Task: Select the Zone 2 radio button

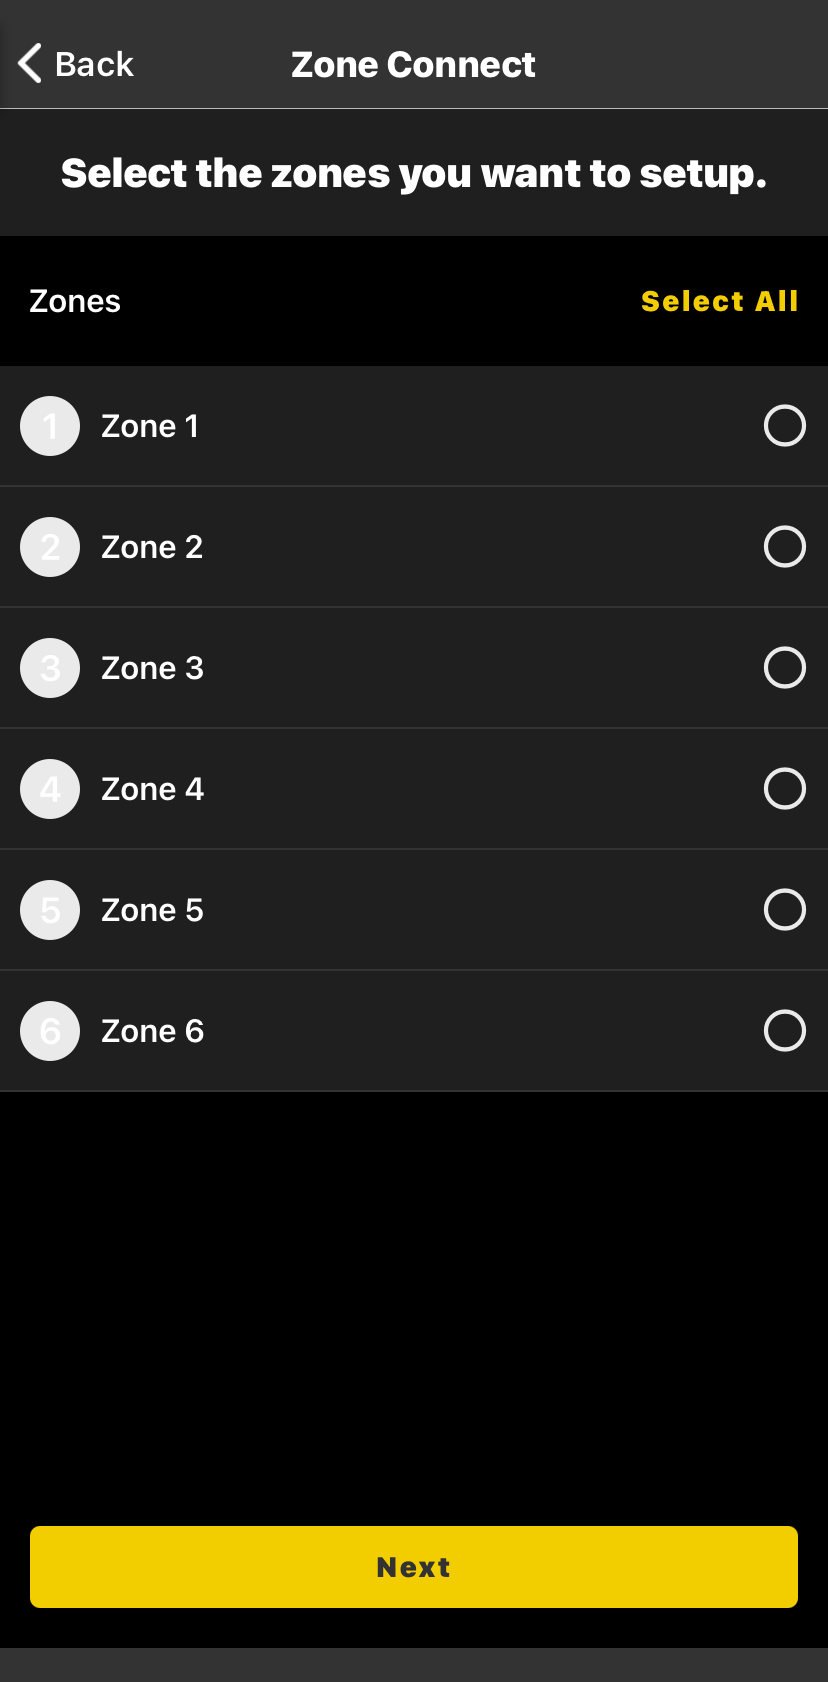Action: (x=785, y=547)
